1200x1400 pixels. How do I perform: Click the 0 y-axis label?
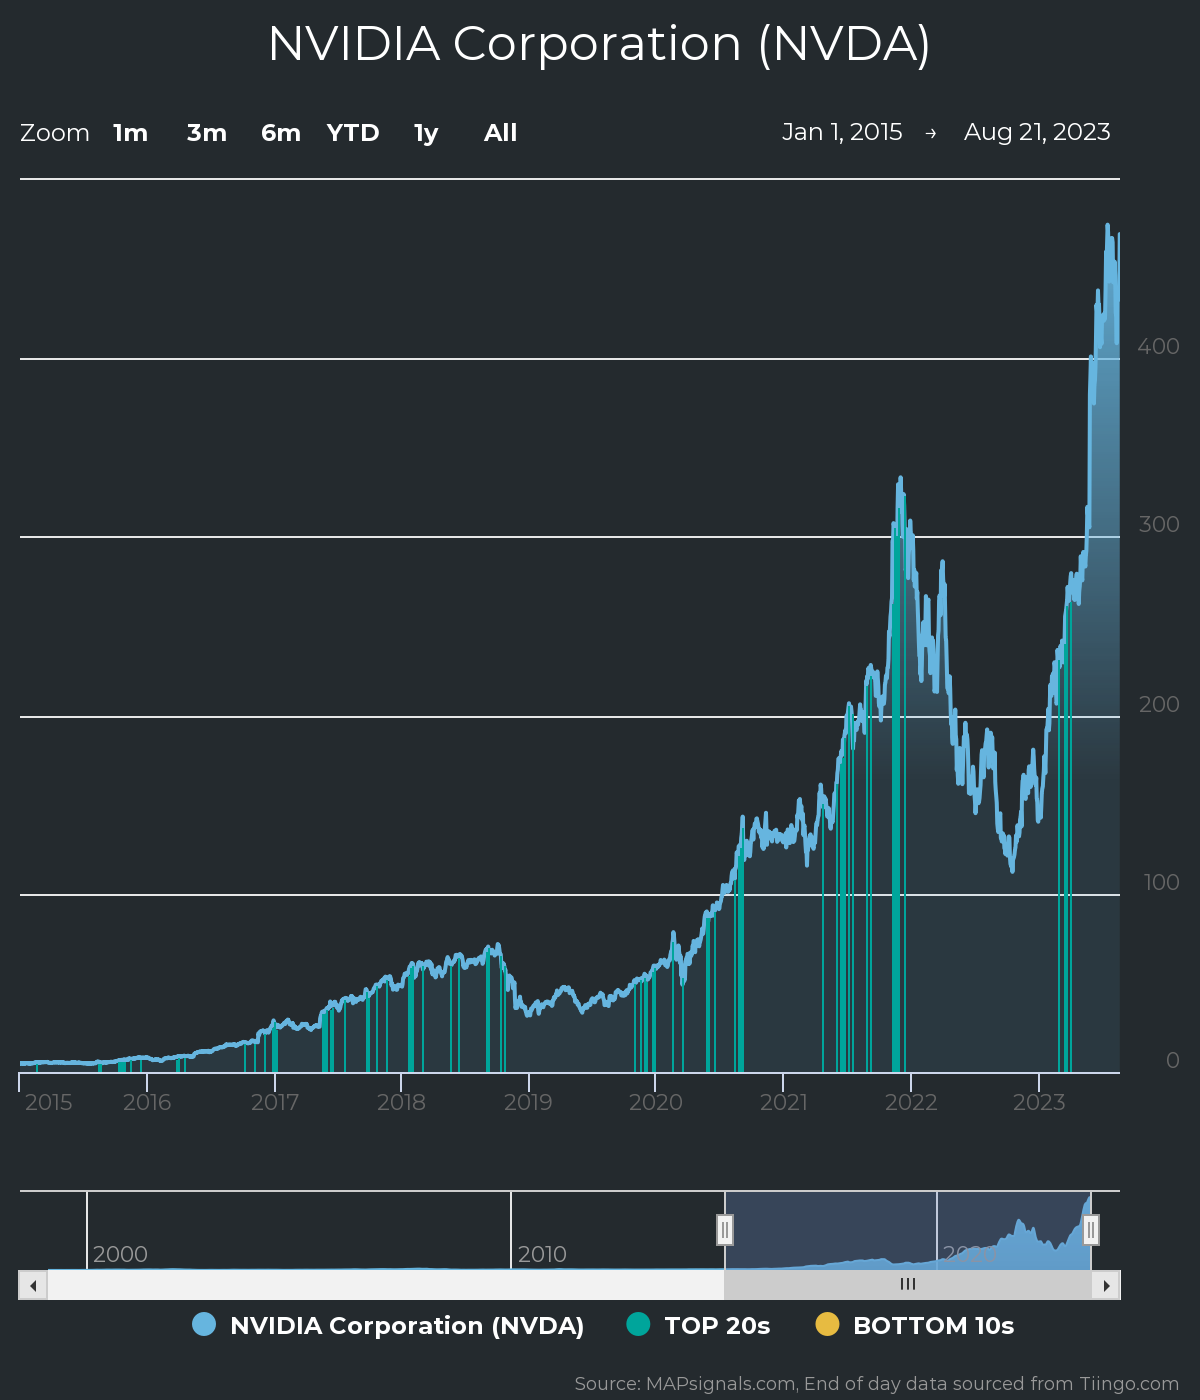(1173, 1060)
